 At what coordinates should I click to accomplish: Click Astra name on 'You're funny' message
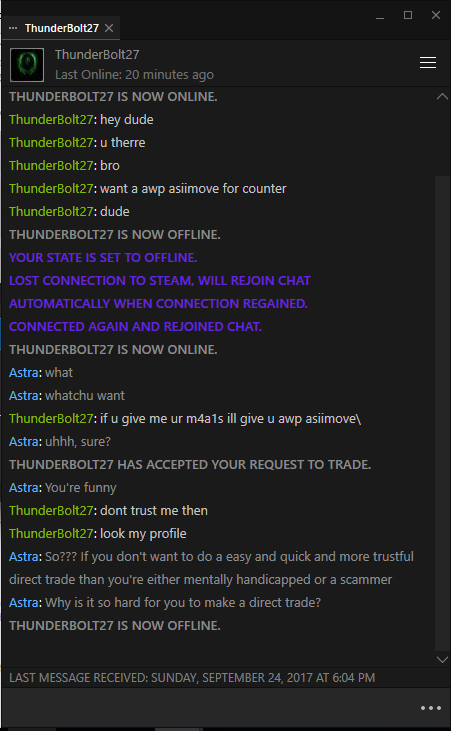[23, 487]
